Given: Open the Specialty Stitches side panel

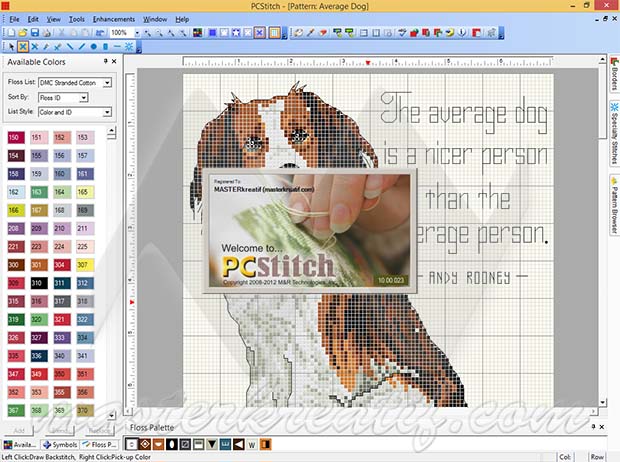Looking at the screenshot, I should (614, 133).
